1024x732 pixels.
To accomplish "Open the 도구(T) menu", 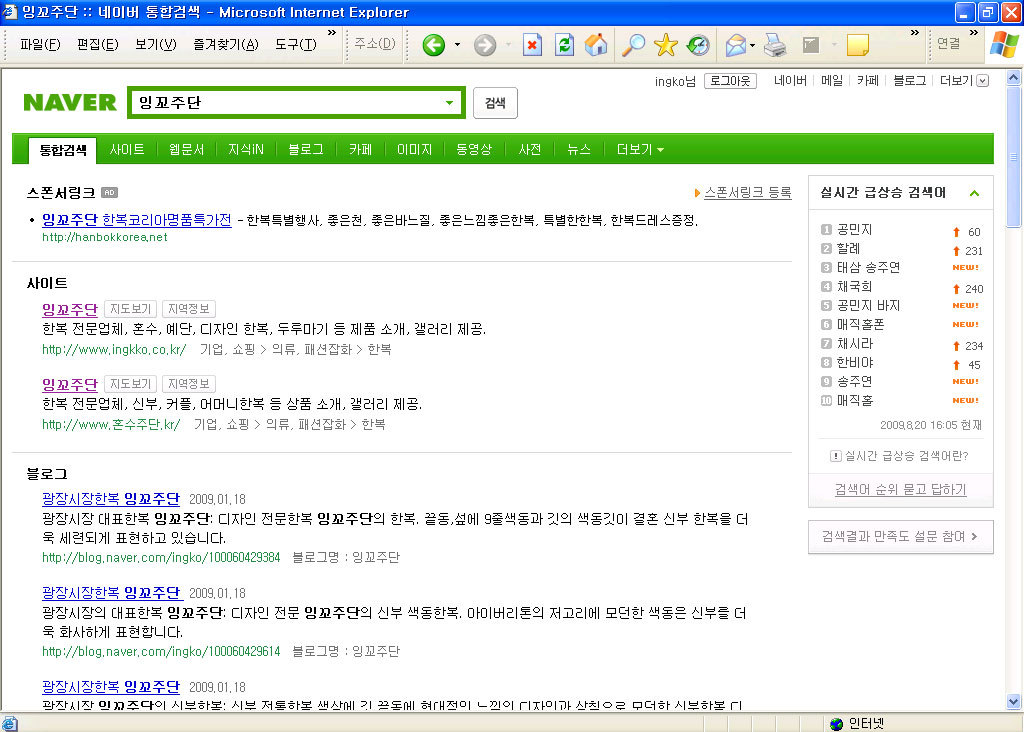I will click(x=295, y=44).
